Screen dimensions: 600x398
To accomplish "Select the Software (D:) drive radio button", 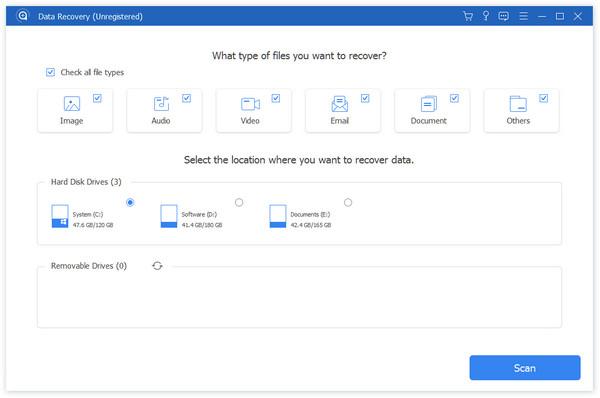I will [x=239, y=202].
